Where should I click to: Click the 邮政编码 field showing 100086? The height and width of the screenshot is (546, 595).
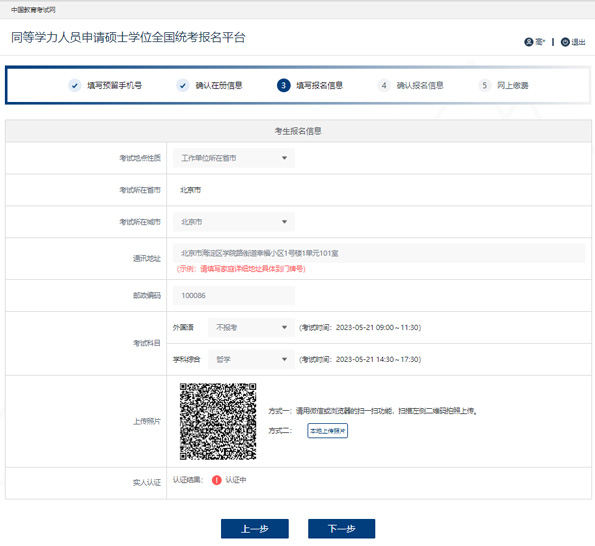234,295
